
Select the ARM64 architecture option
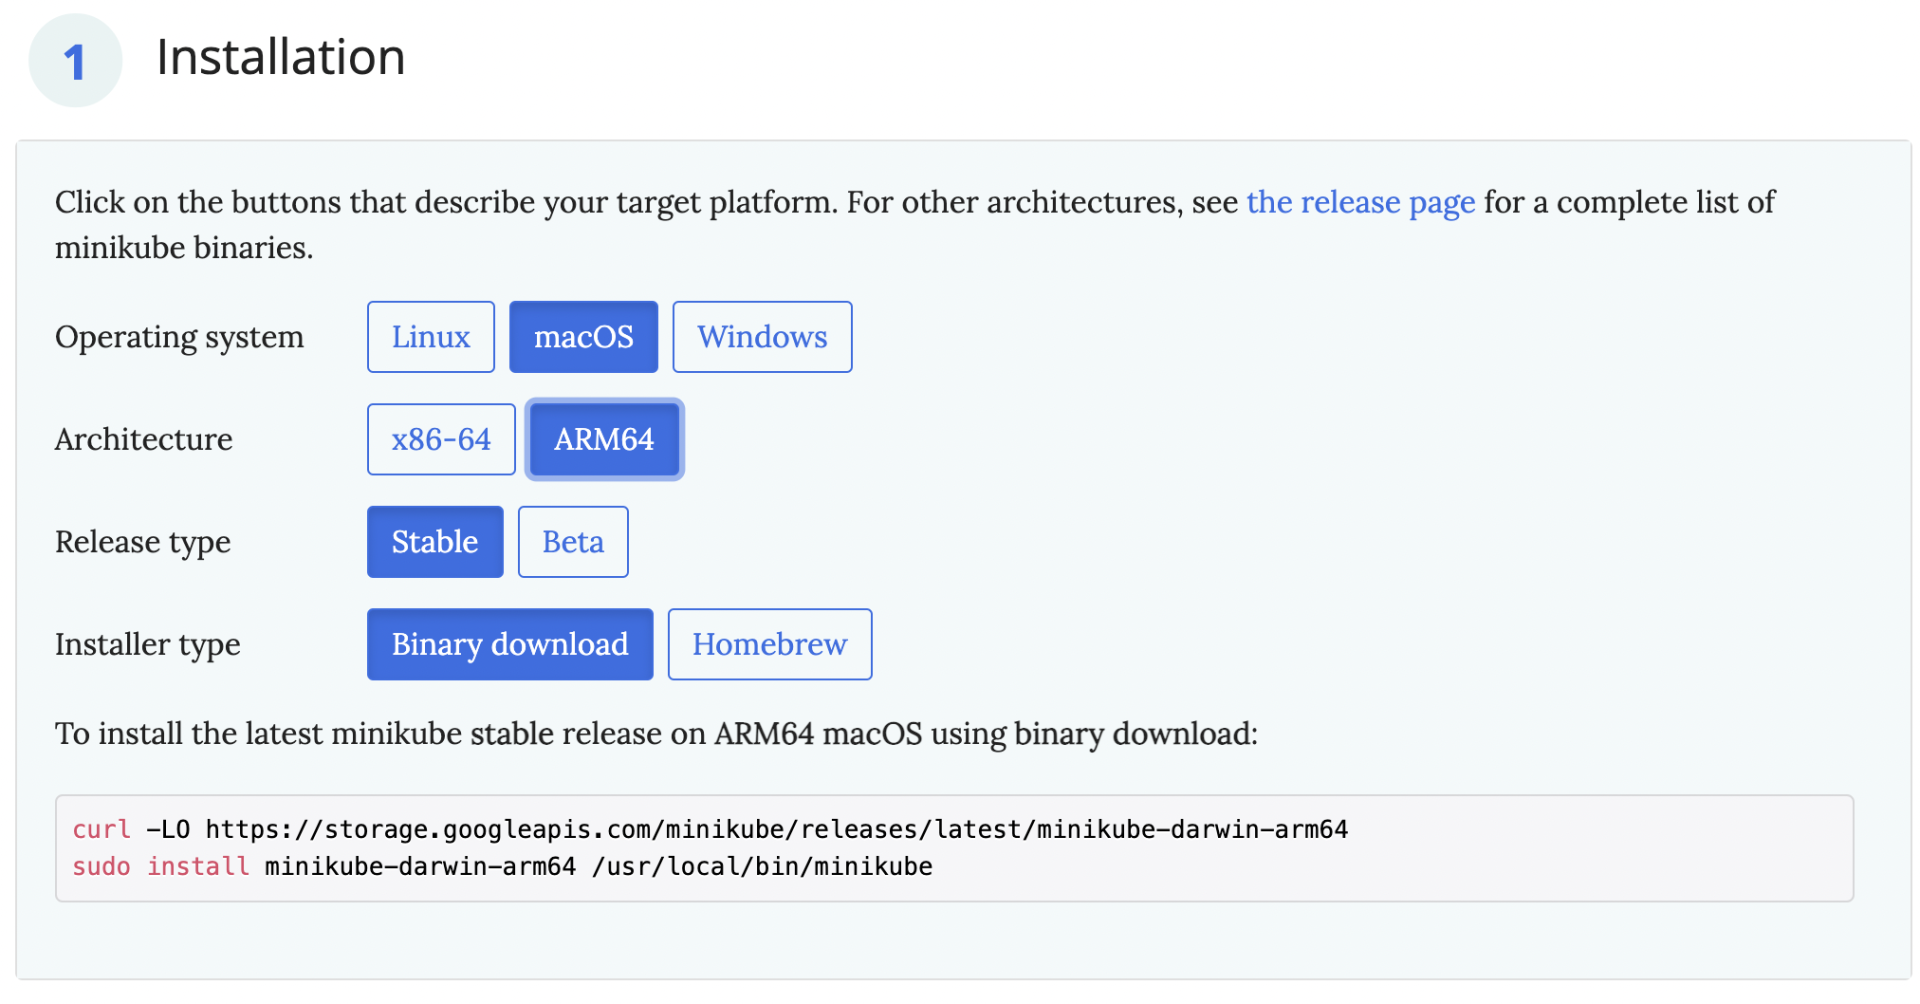coord(604,440)
